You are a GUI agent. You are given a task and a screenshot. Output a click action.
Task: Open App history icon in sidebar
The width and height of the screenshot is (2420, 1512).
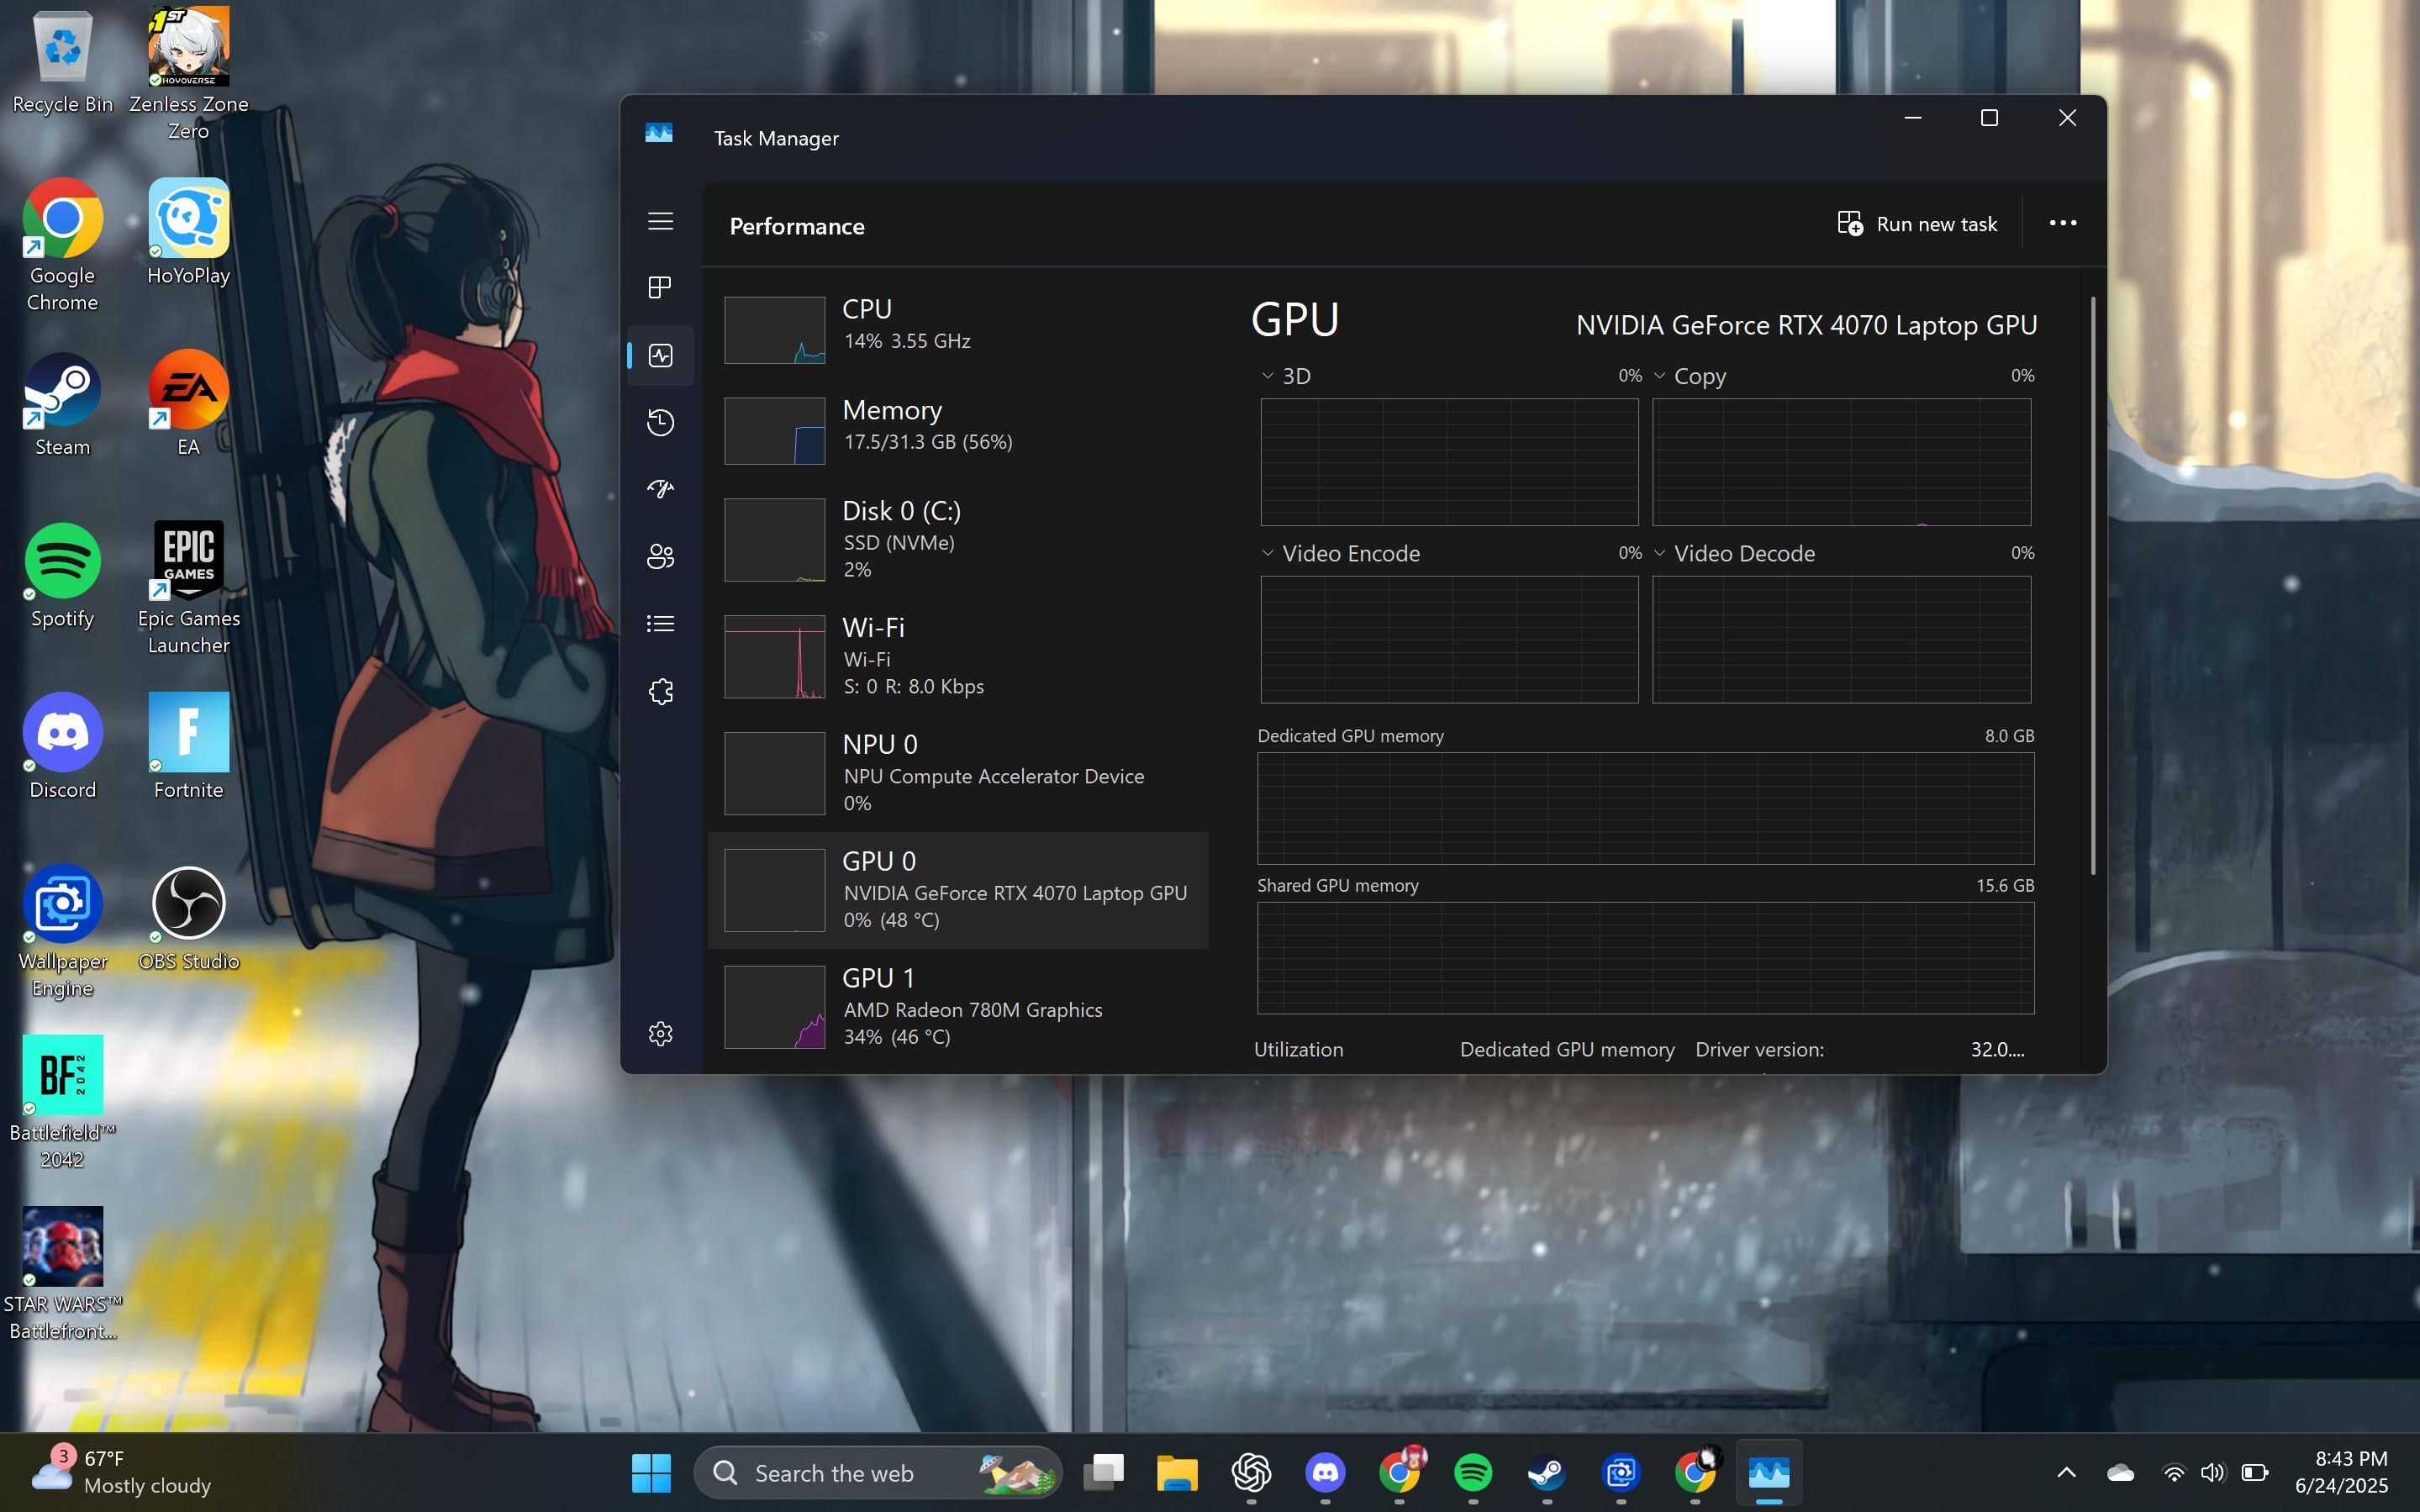(x=660, y=422)
